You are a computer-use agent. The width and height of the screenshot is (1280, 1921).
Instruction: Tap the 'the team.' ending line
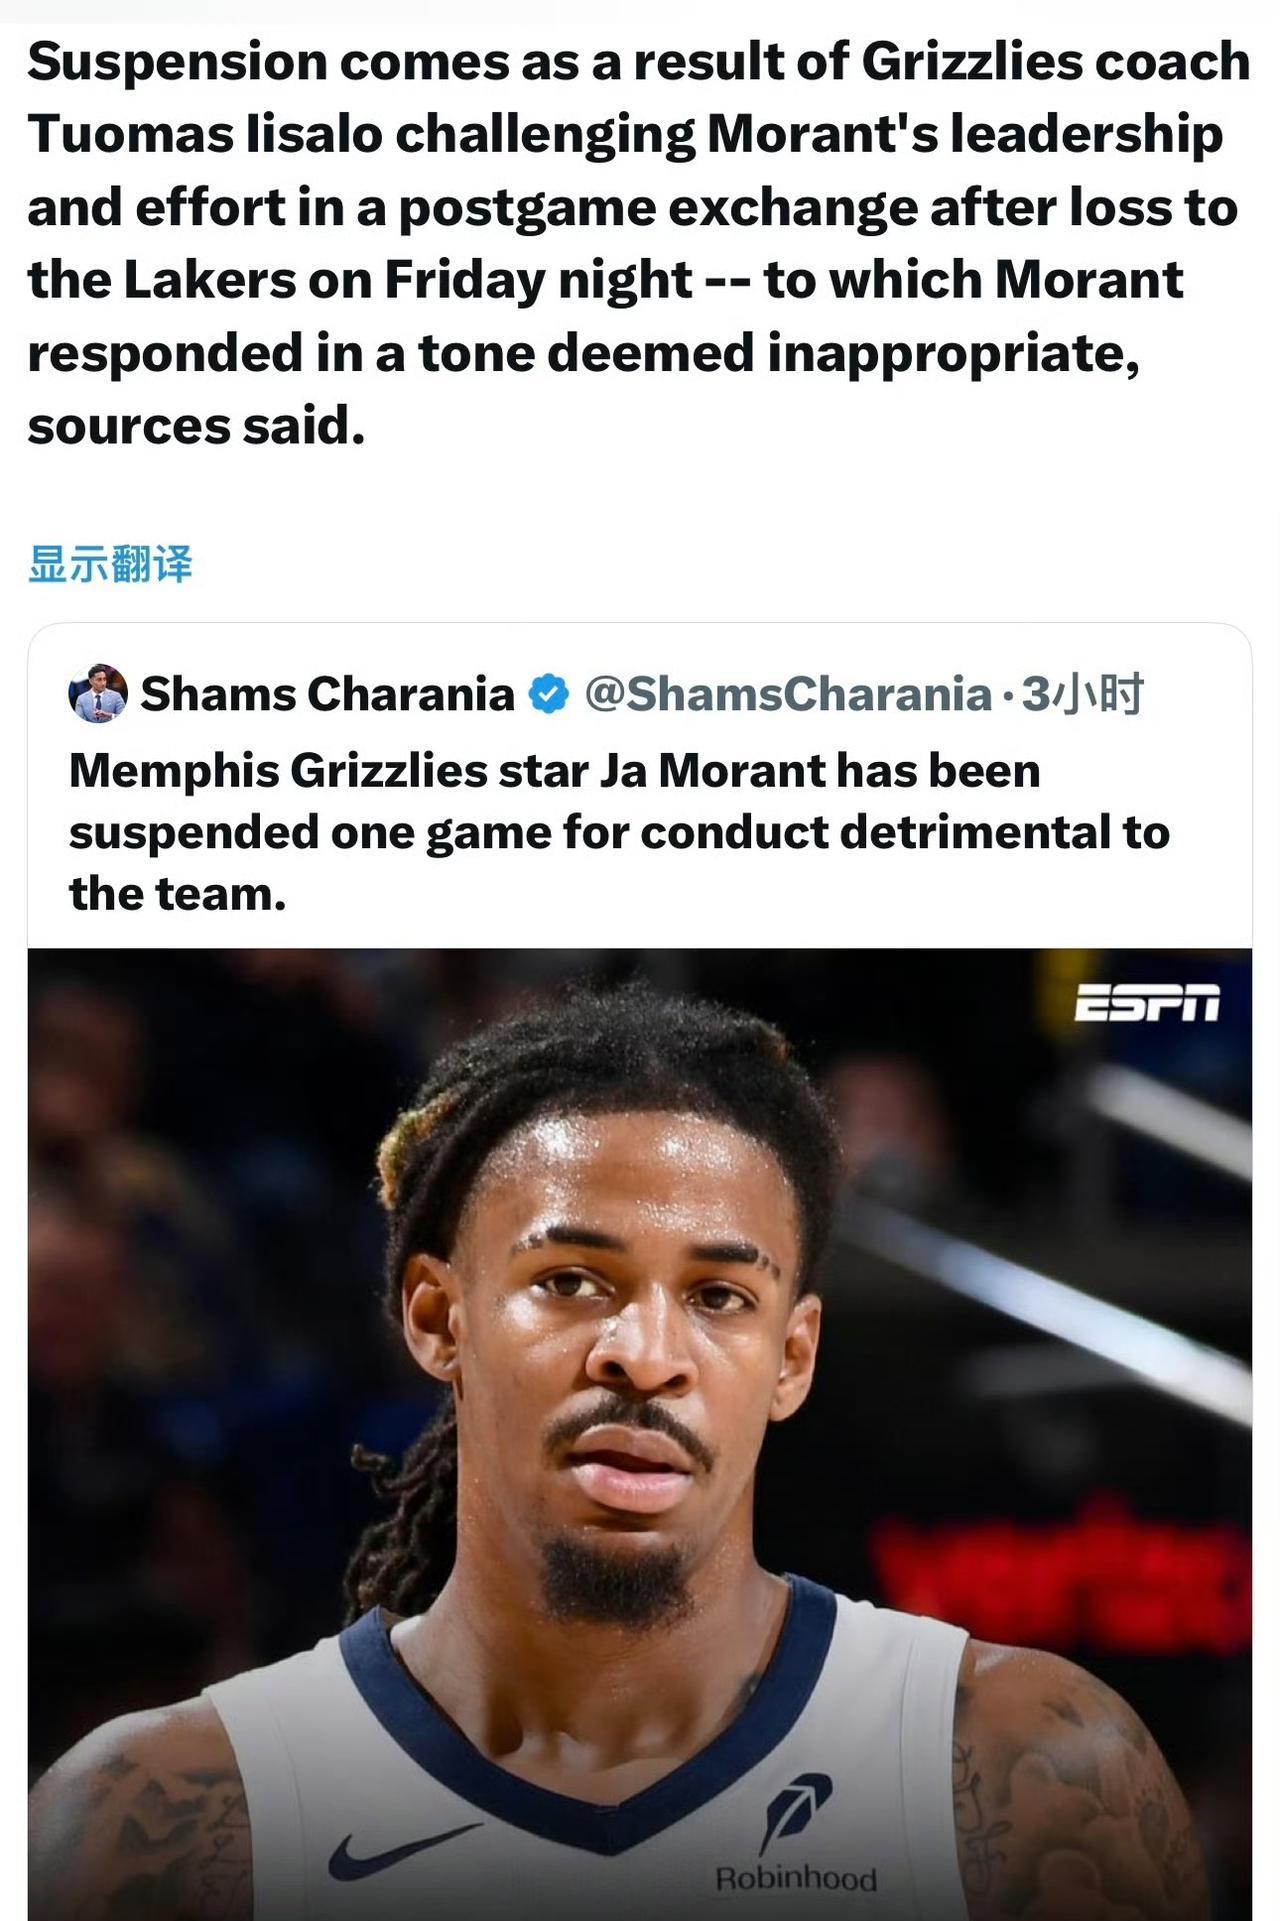coord(177,894)
